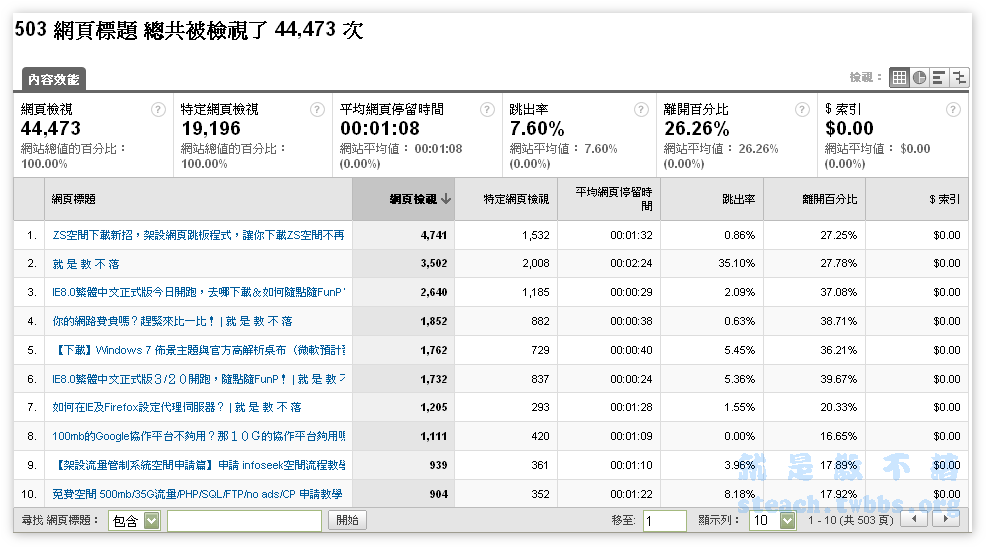Sort by 網頁檢視 column header
The image size is (986, 547).
[x=413, y=199]
